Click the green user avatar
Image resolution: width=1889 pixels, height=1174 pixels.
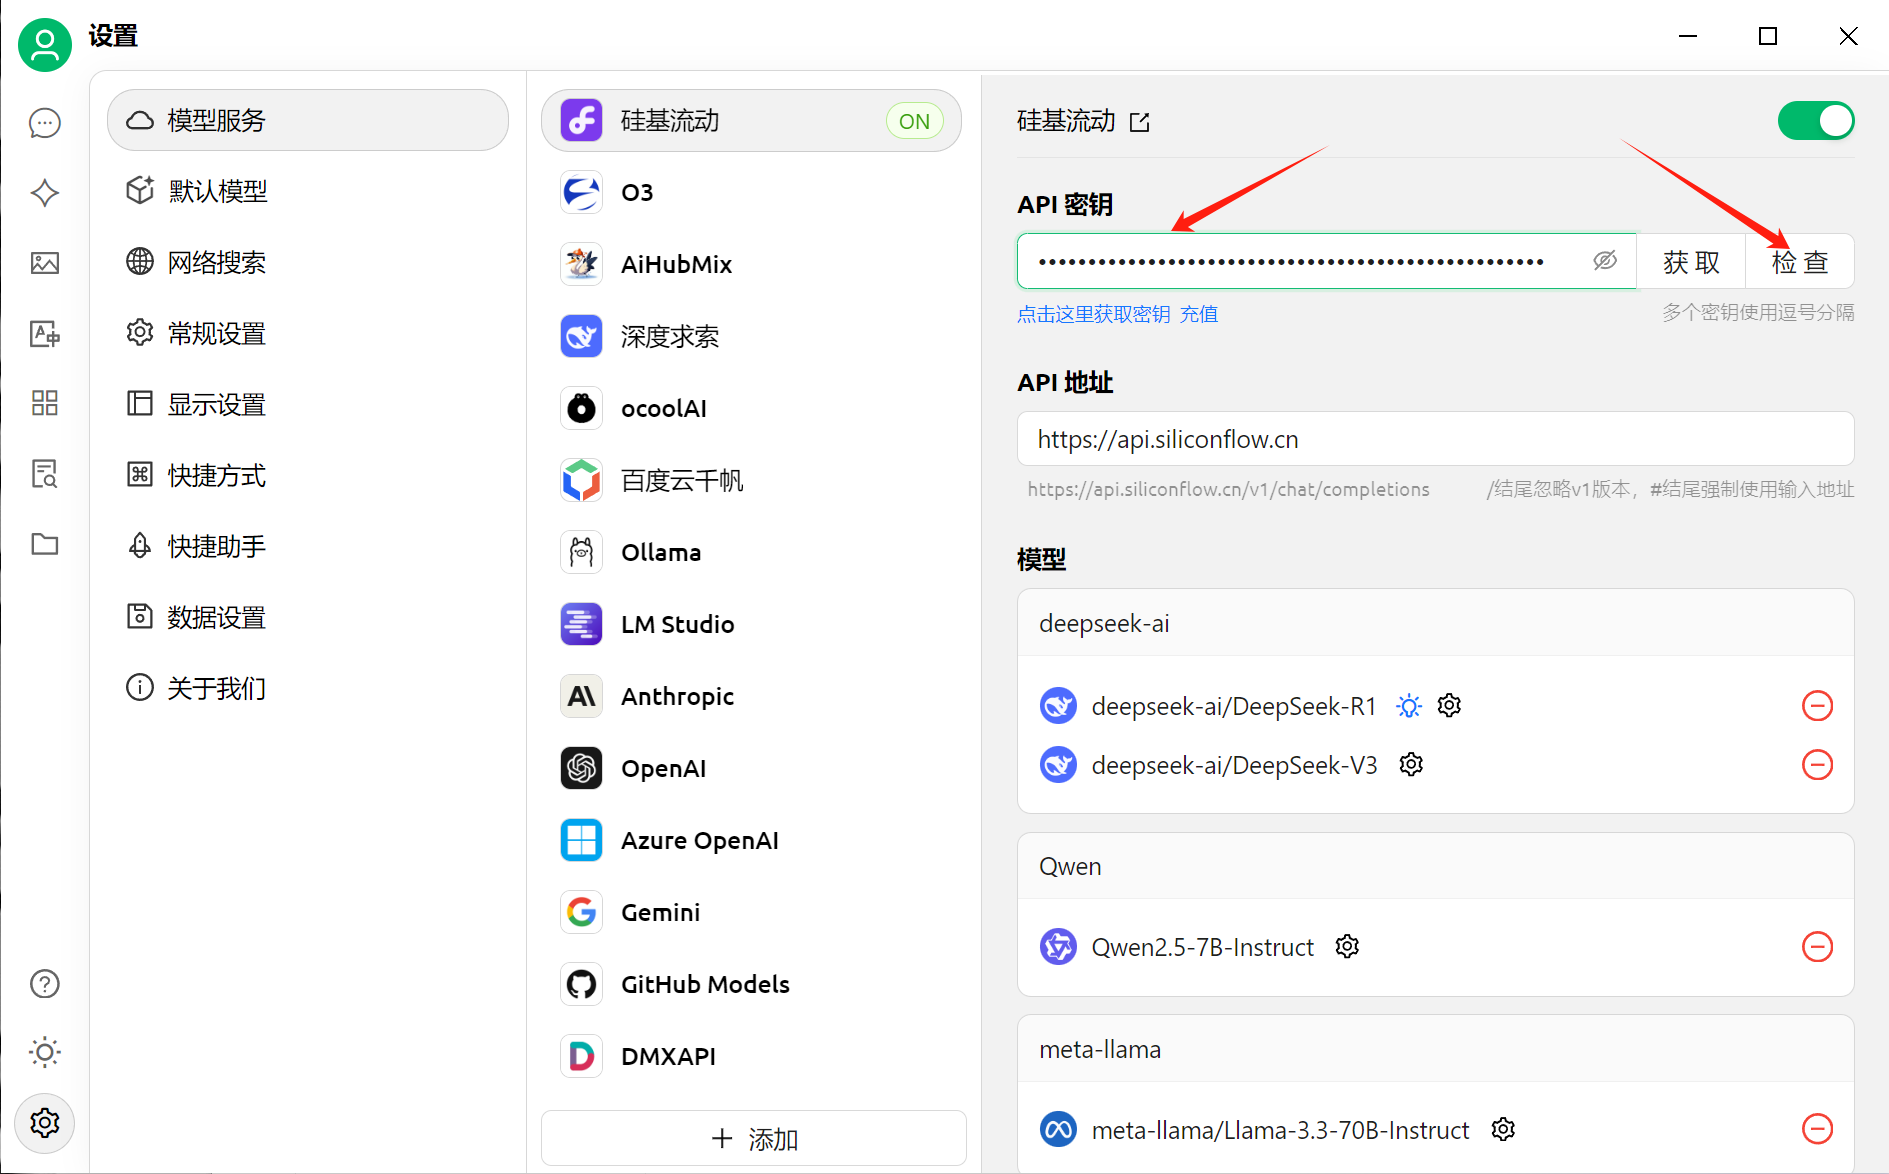(45, 44)
